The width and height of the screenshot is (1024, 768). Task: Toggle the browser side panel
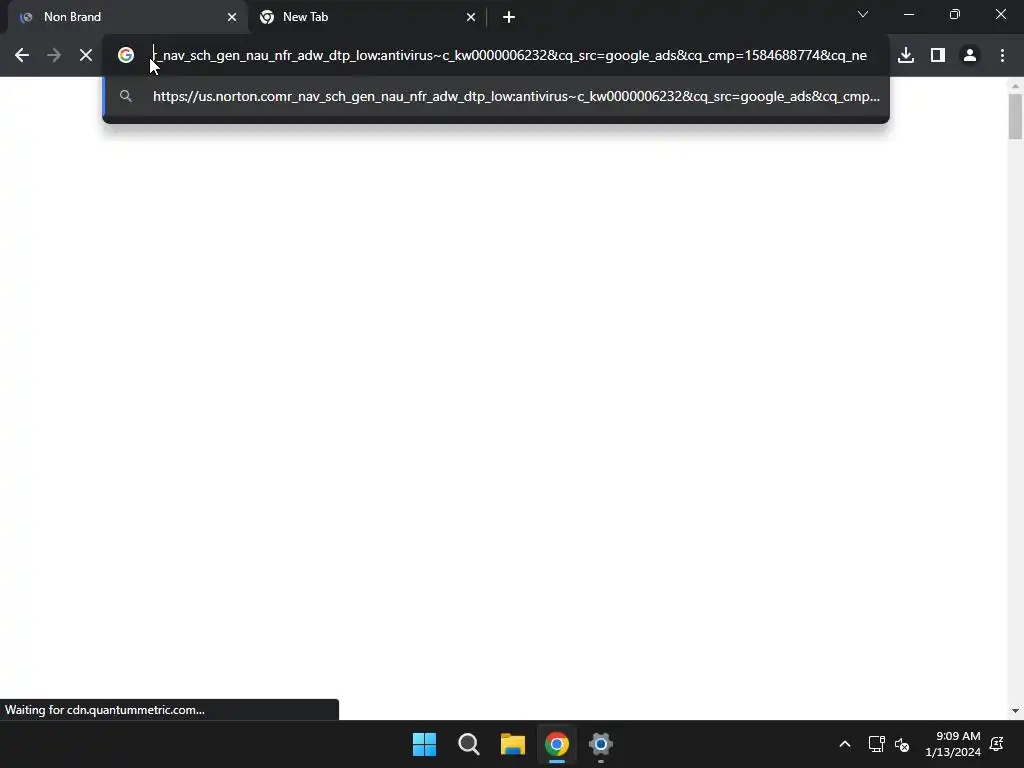pyautogui.click(x=938, y=56)
